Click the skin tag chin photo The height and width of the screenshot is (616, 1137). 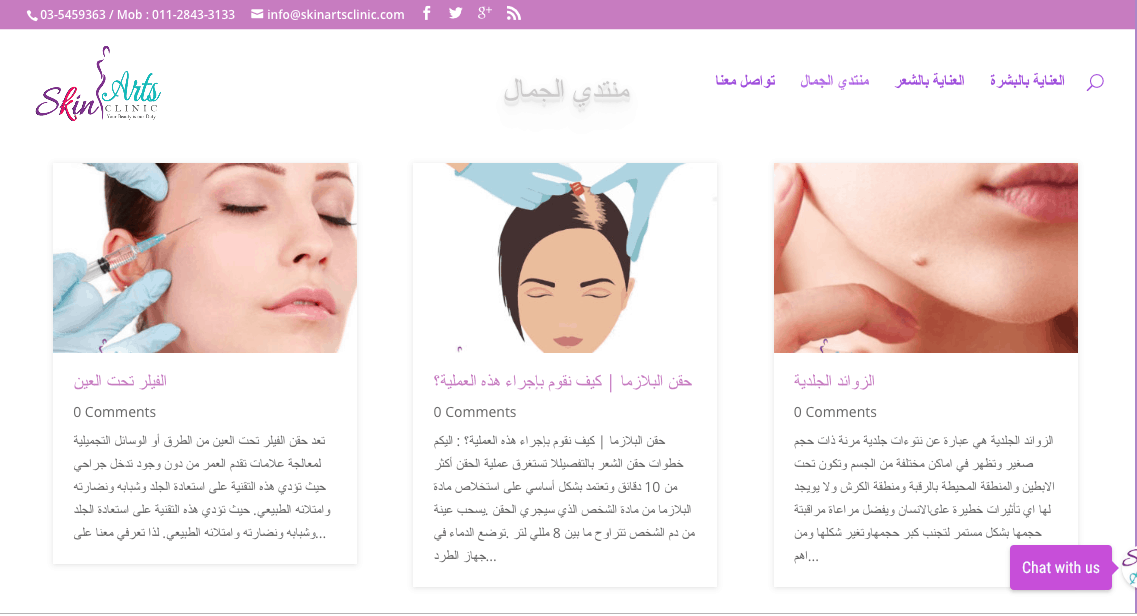[926, 258]
